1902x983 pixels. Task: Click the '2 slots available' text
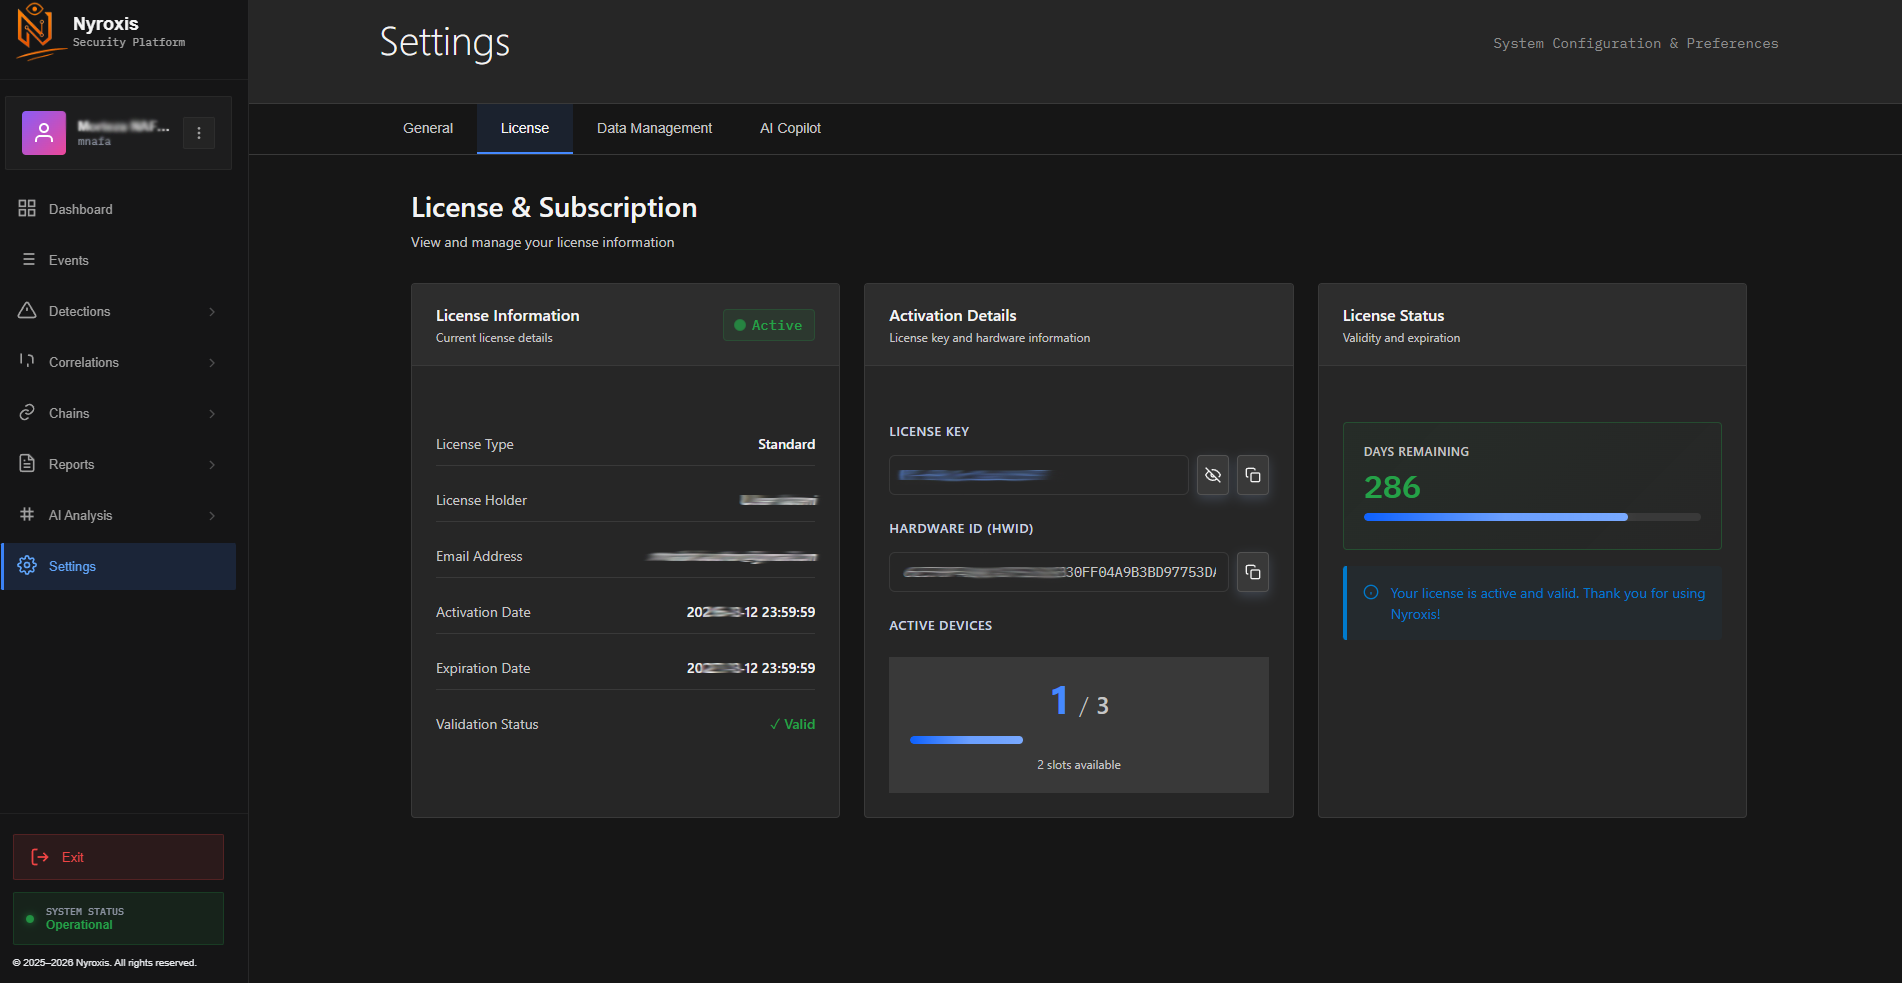(x=1079, y=765)
